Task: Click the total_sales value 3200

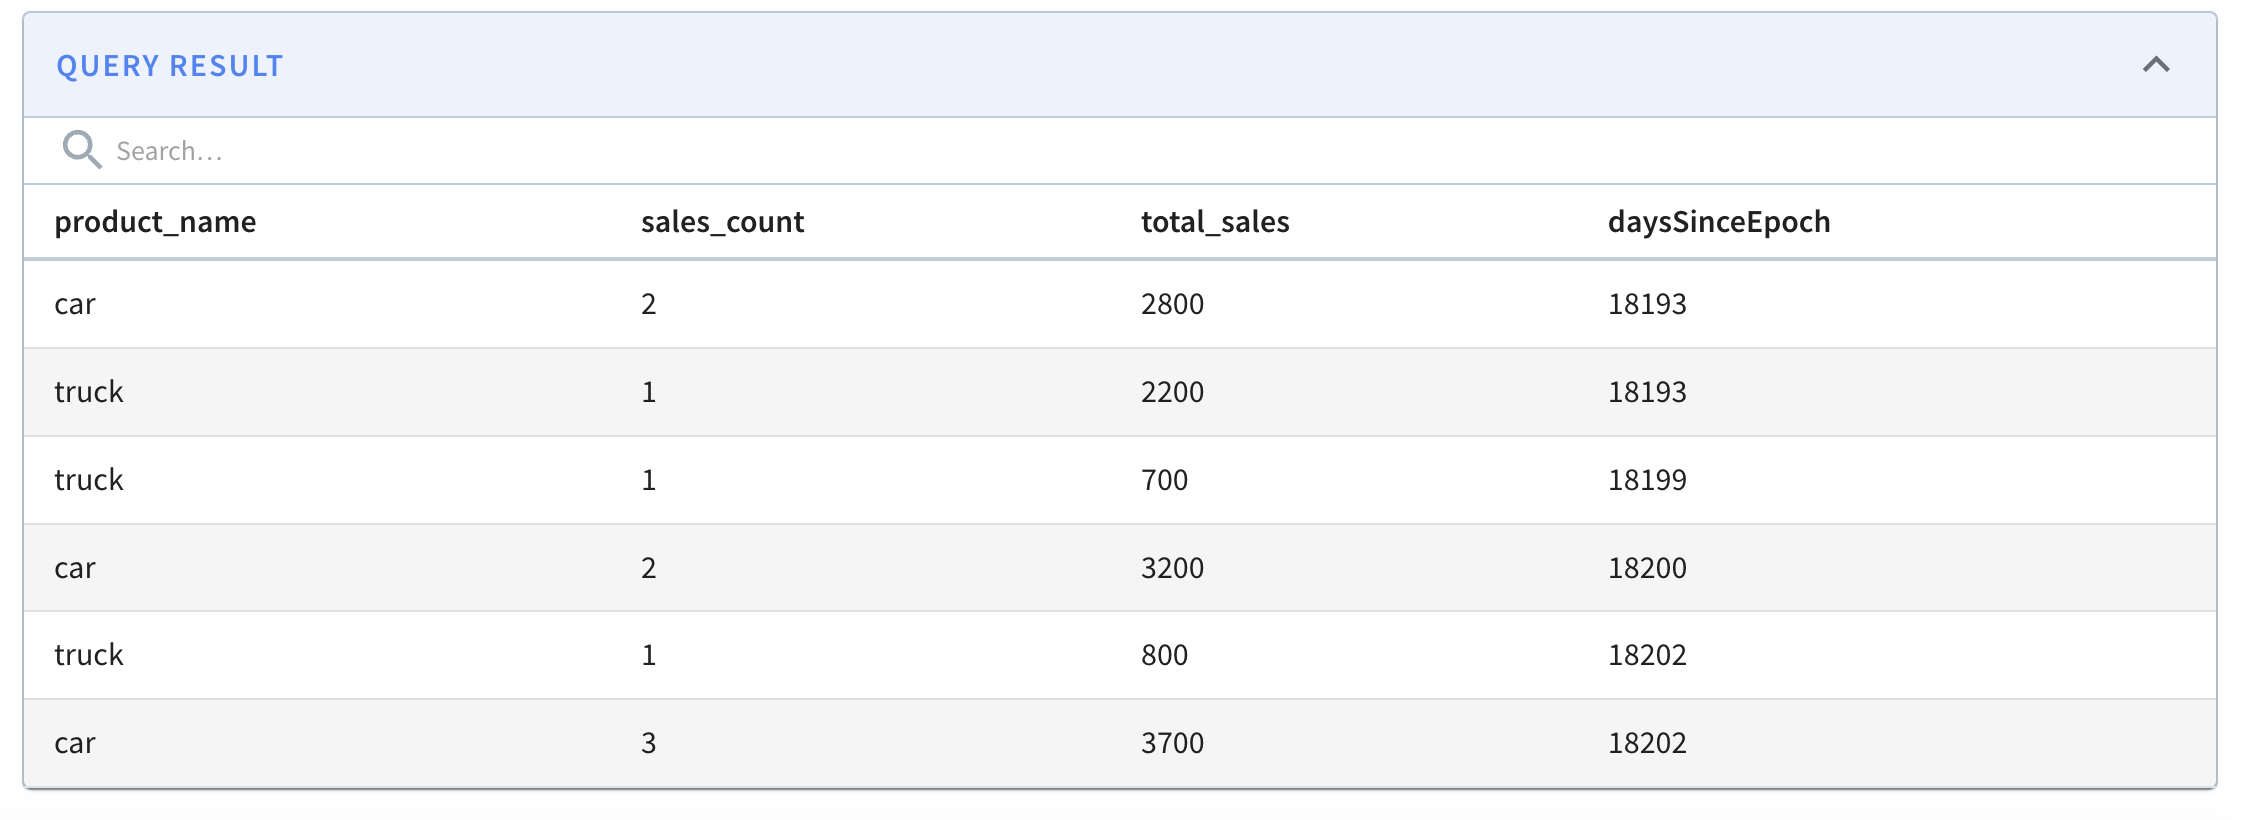Action: coord(1172,568)
